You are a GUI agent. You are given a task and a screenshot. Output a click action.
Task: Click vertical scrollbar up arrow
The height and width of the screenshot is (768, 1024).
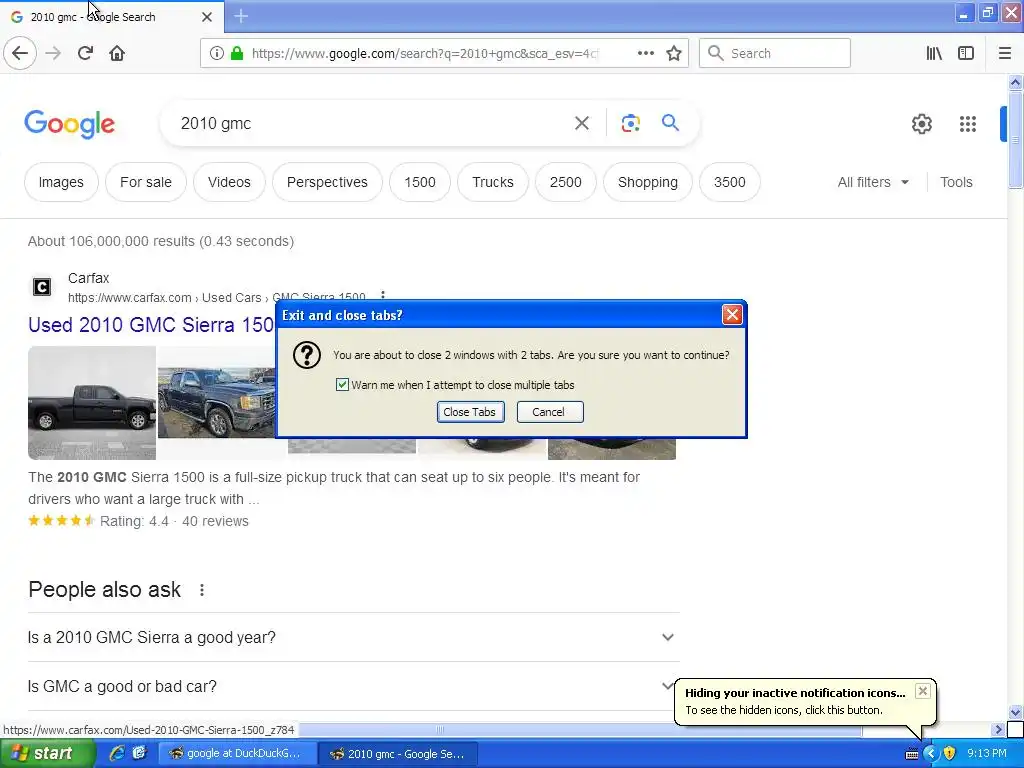click(x=1015, y=83)
